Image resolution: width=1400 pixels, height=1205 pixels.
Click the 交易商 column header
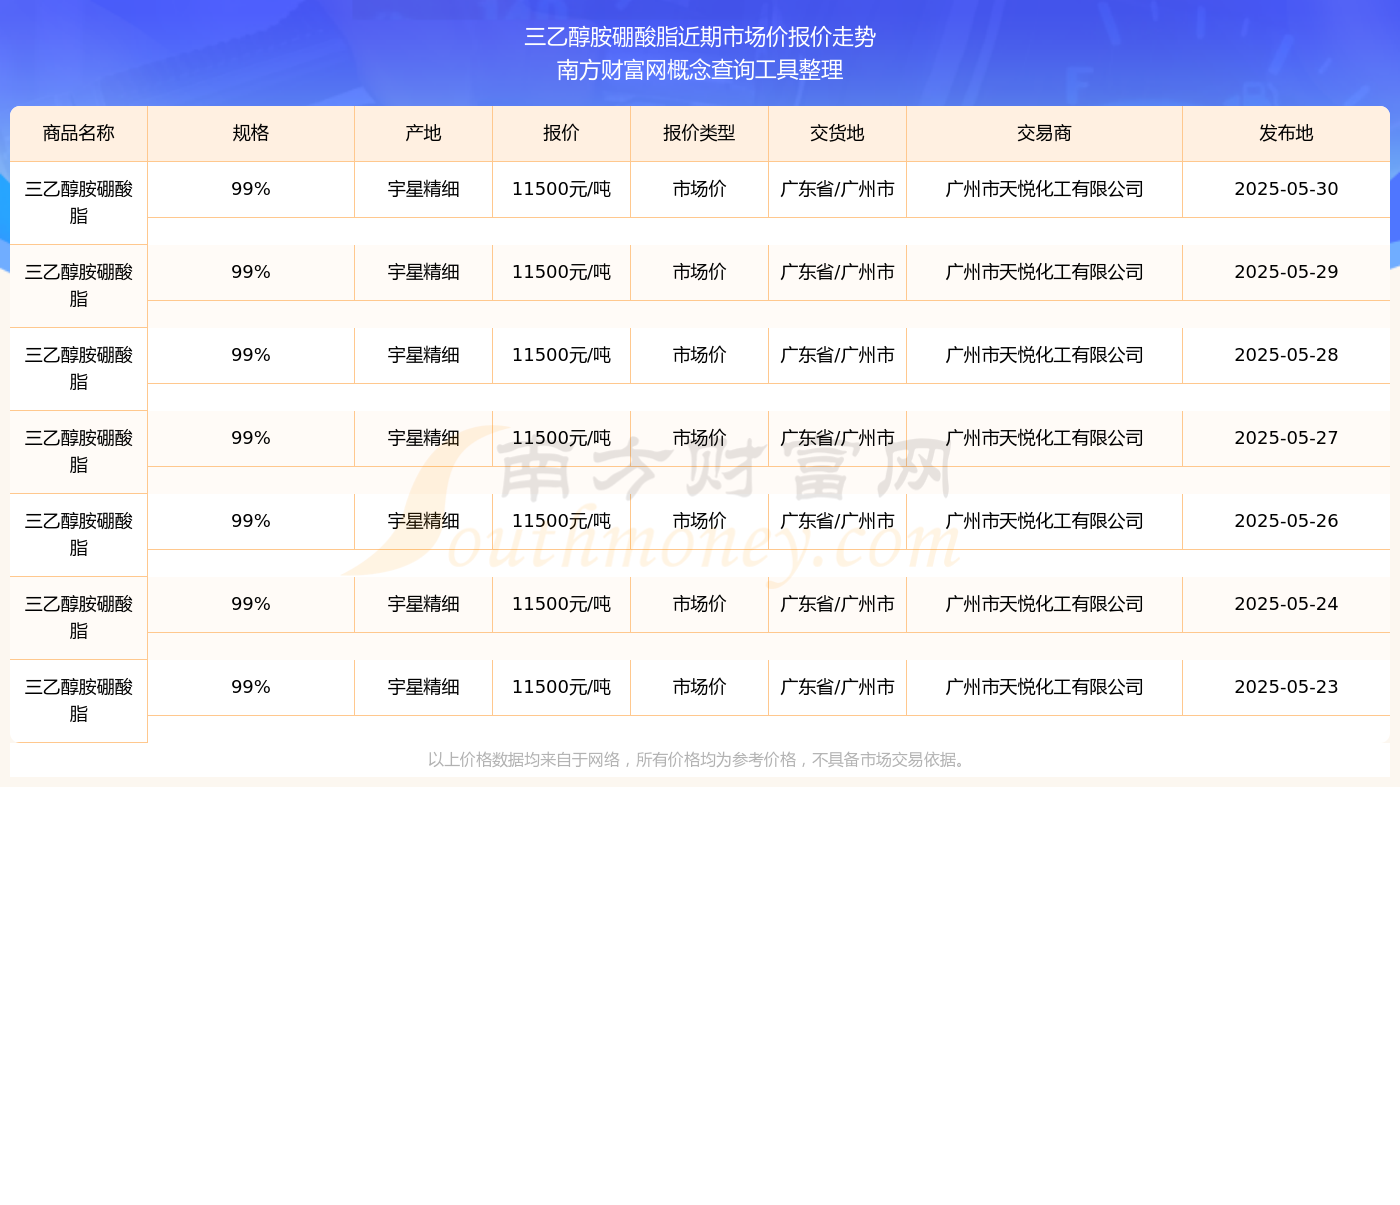pos(1045,133)
